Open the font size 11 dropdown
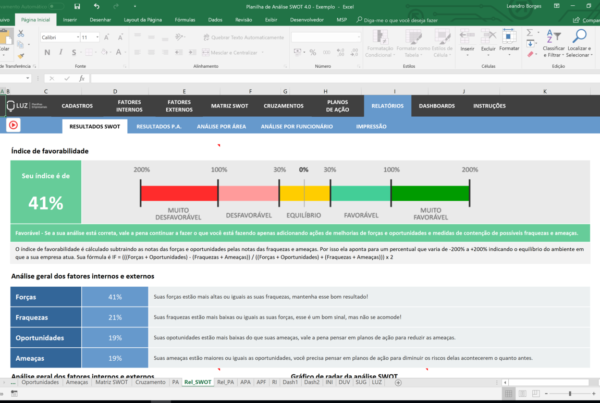The height and width of the screenshot is (403, 600). coord(97,37)
